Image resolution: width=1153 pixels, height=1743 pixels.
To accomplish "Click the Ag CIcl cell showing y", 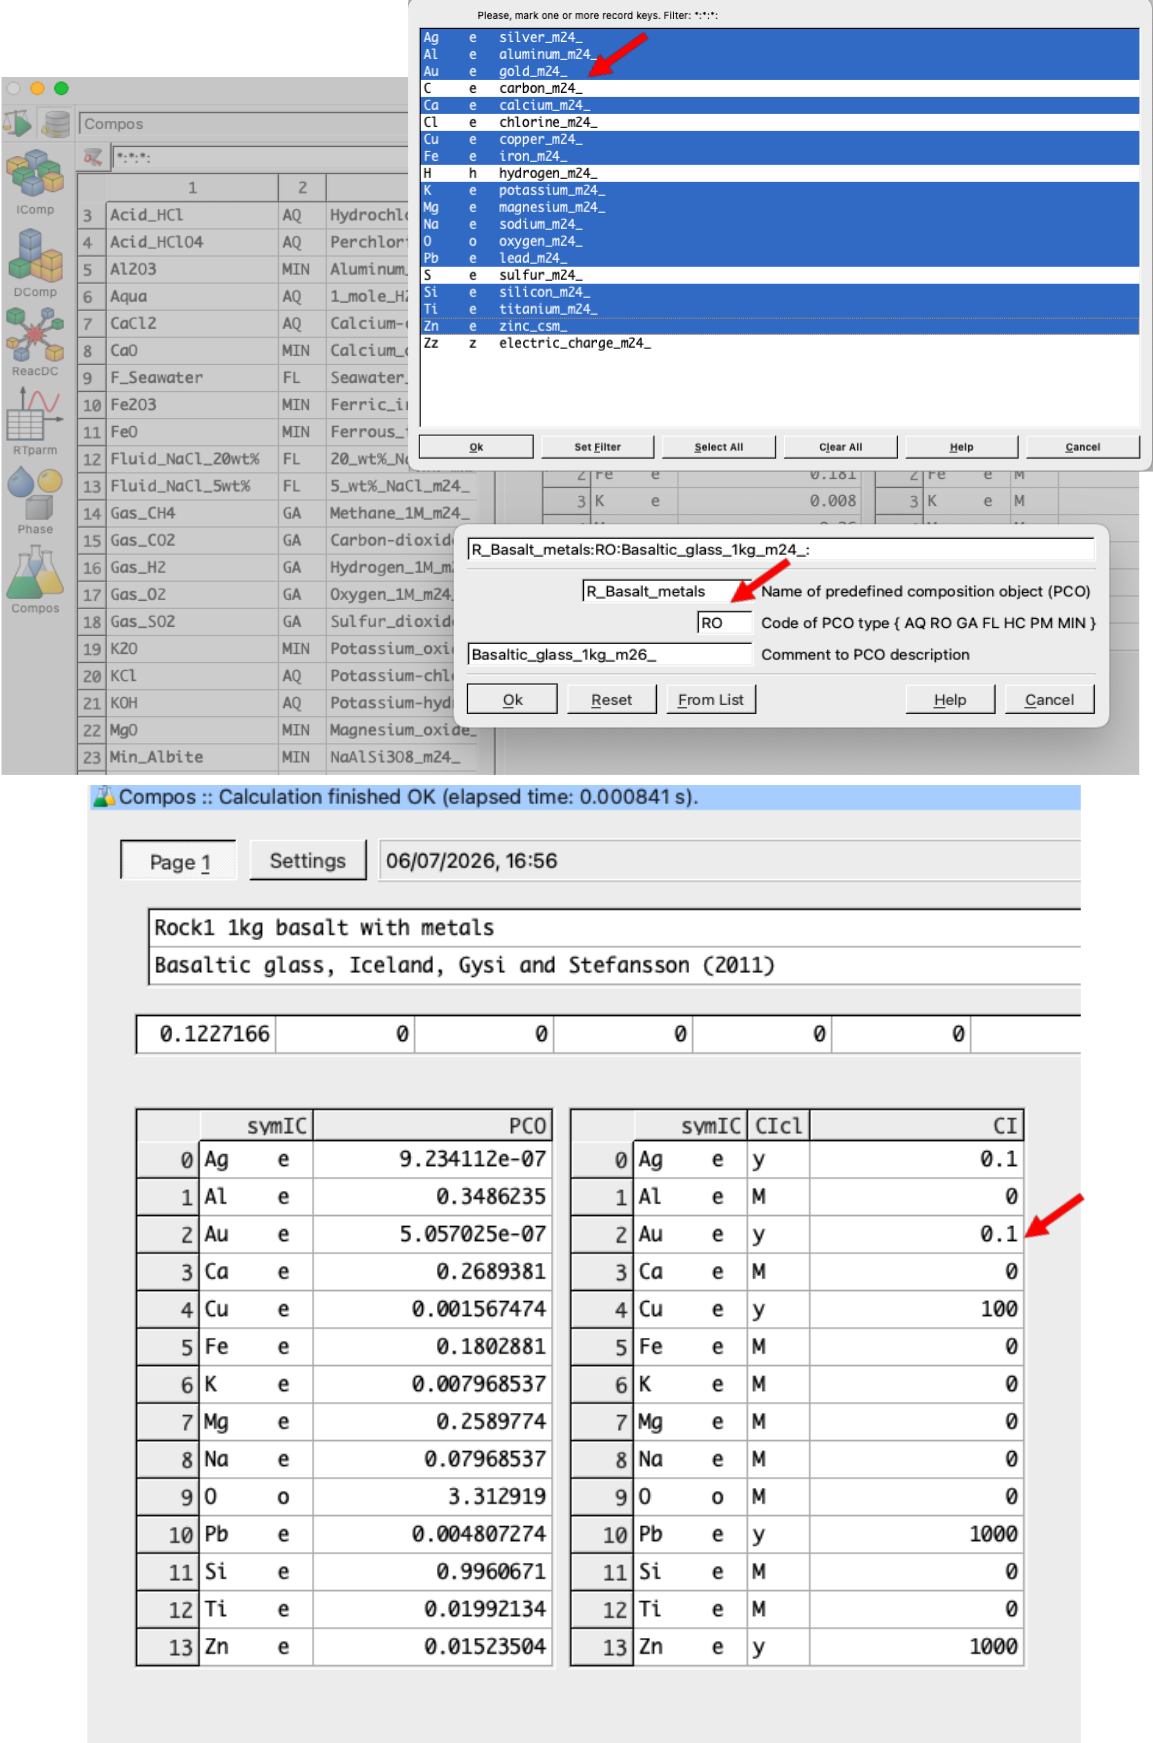I will (x=778, y=1159).
